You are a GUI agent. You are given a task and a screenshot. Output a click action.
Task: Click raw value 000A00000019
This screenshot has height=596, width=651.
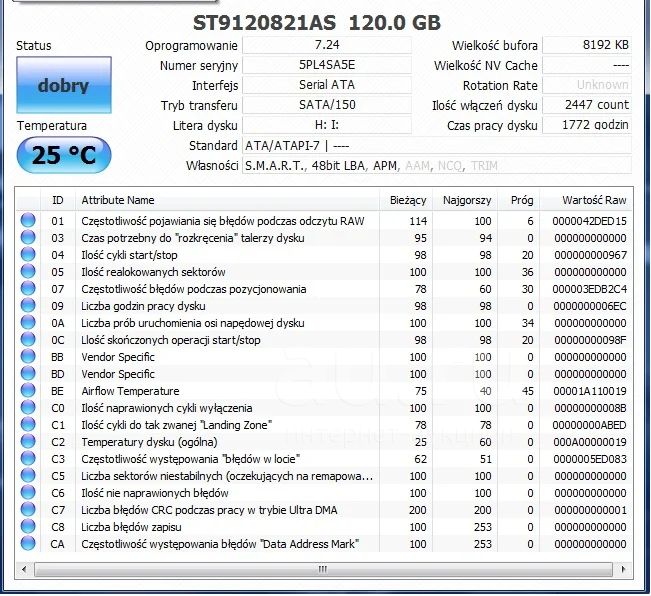[x=590, y=442]
